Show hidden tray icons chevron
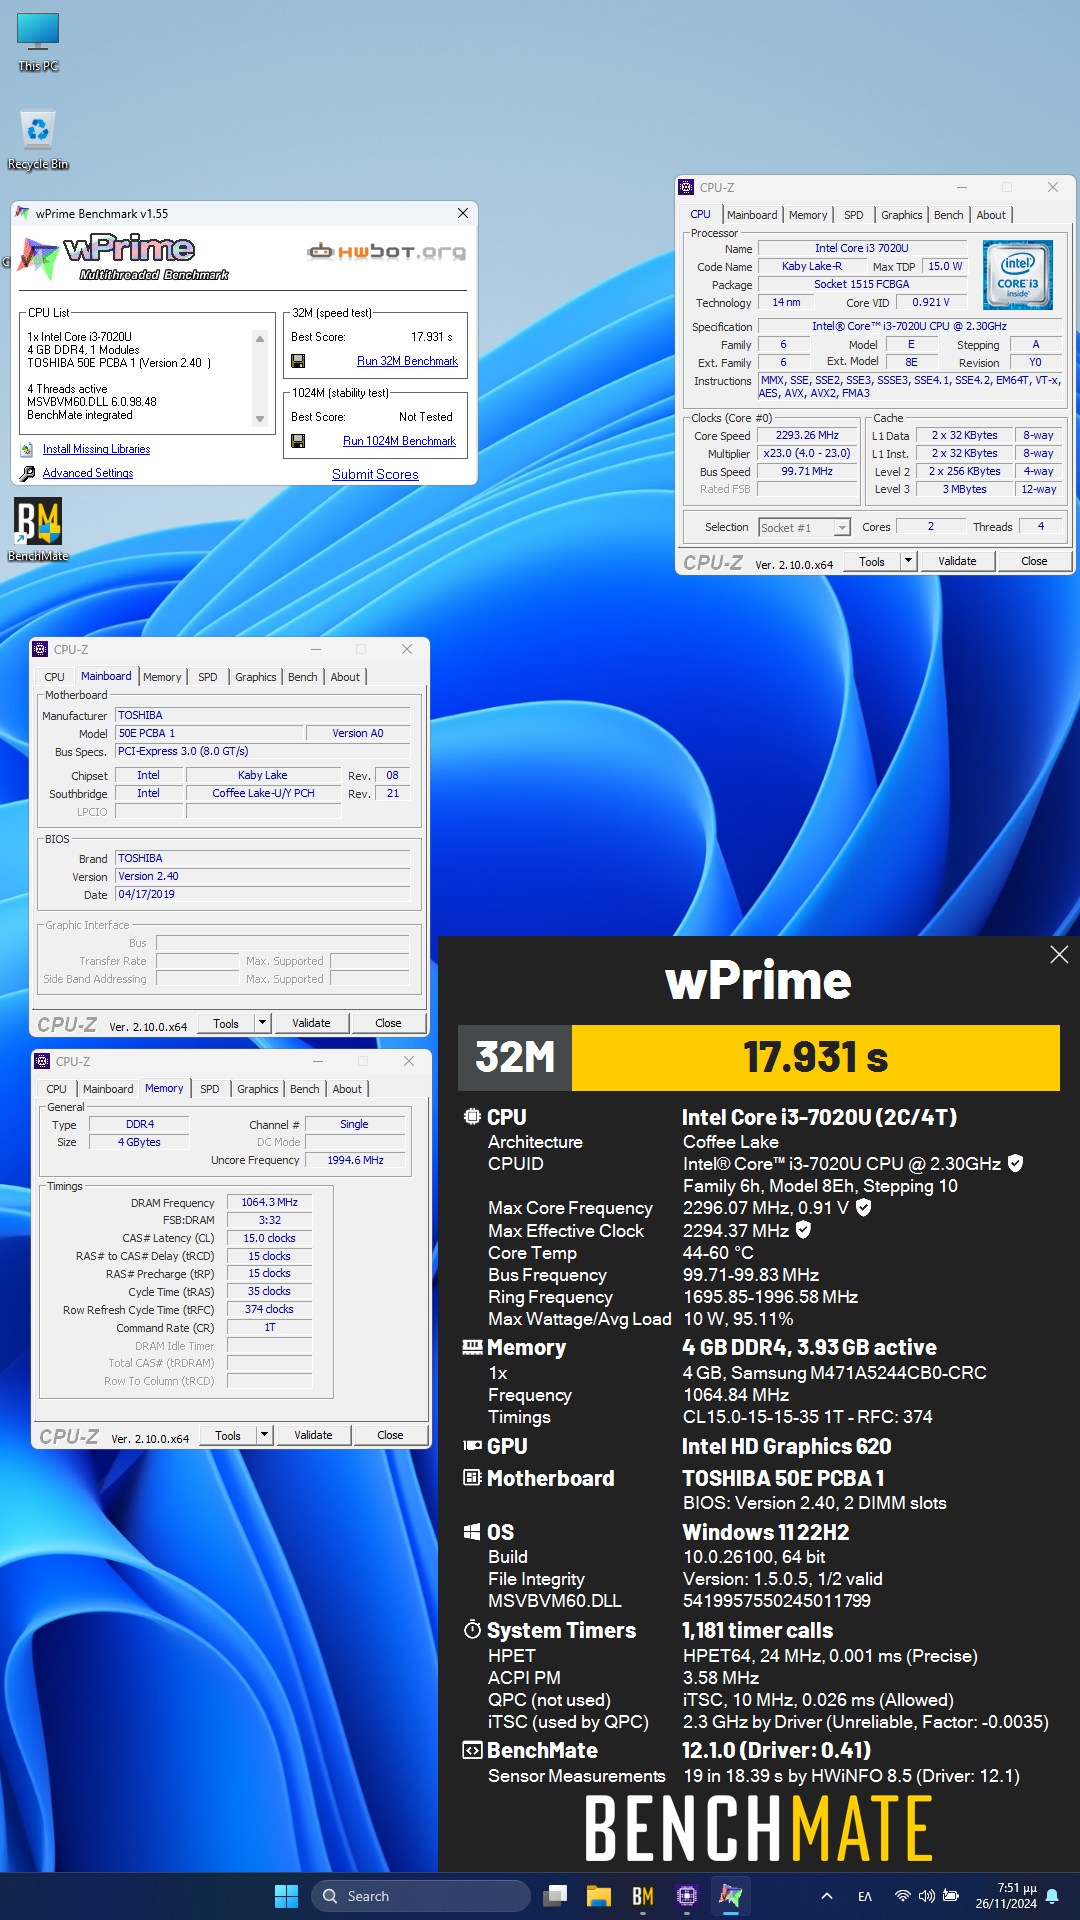Screen dimensions: 1080x1920 pos(826,1896)
